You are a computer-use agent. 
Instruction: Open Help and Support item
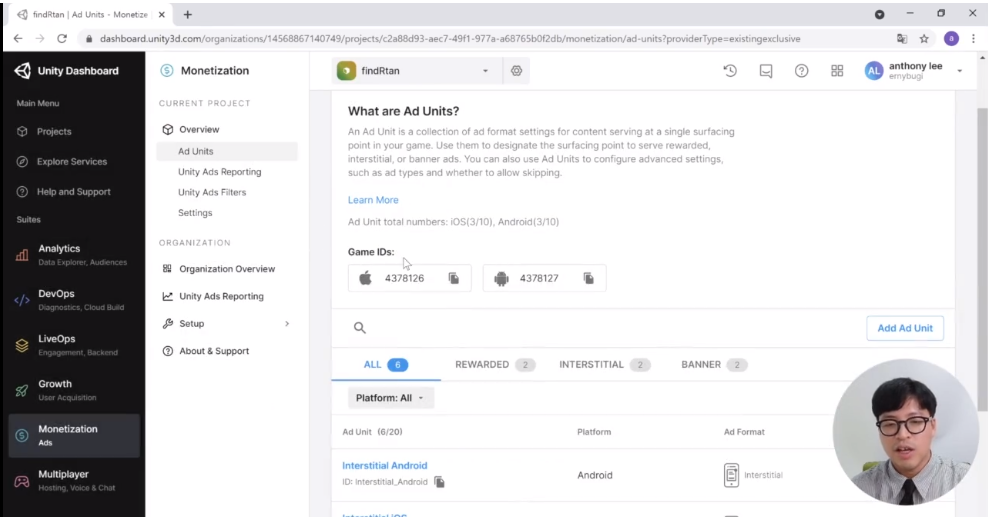(73, 192)
